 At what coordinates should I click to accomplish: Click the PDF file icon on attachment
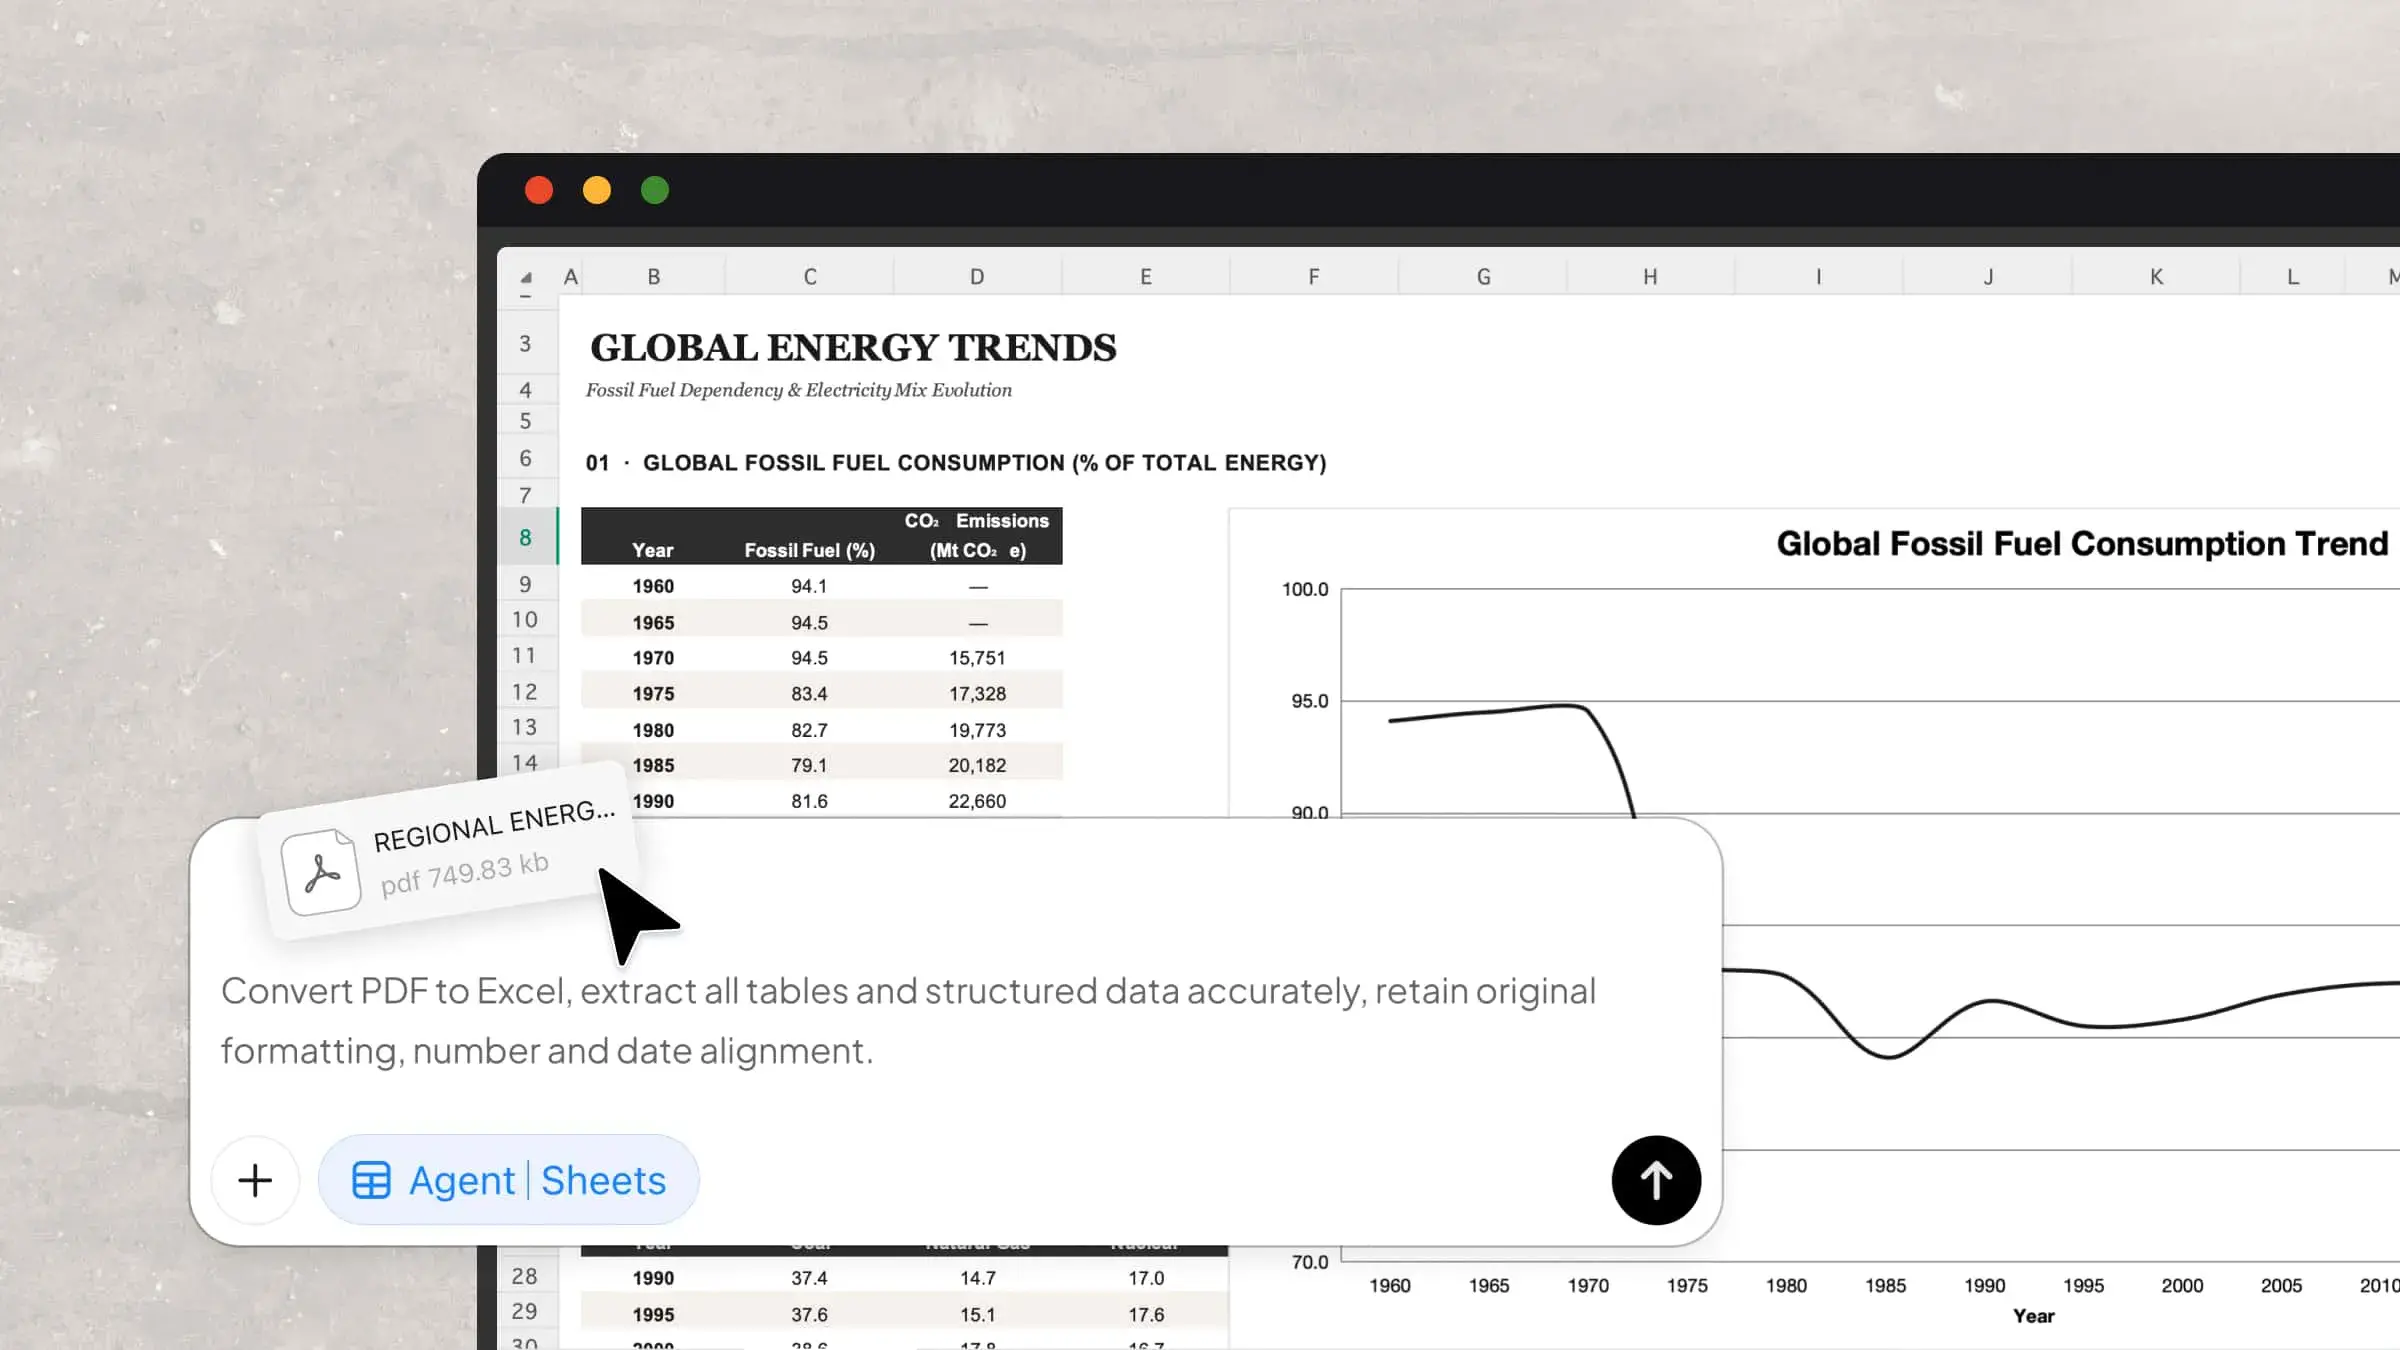tap(321, 871)
